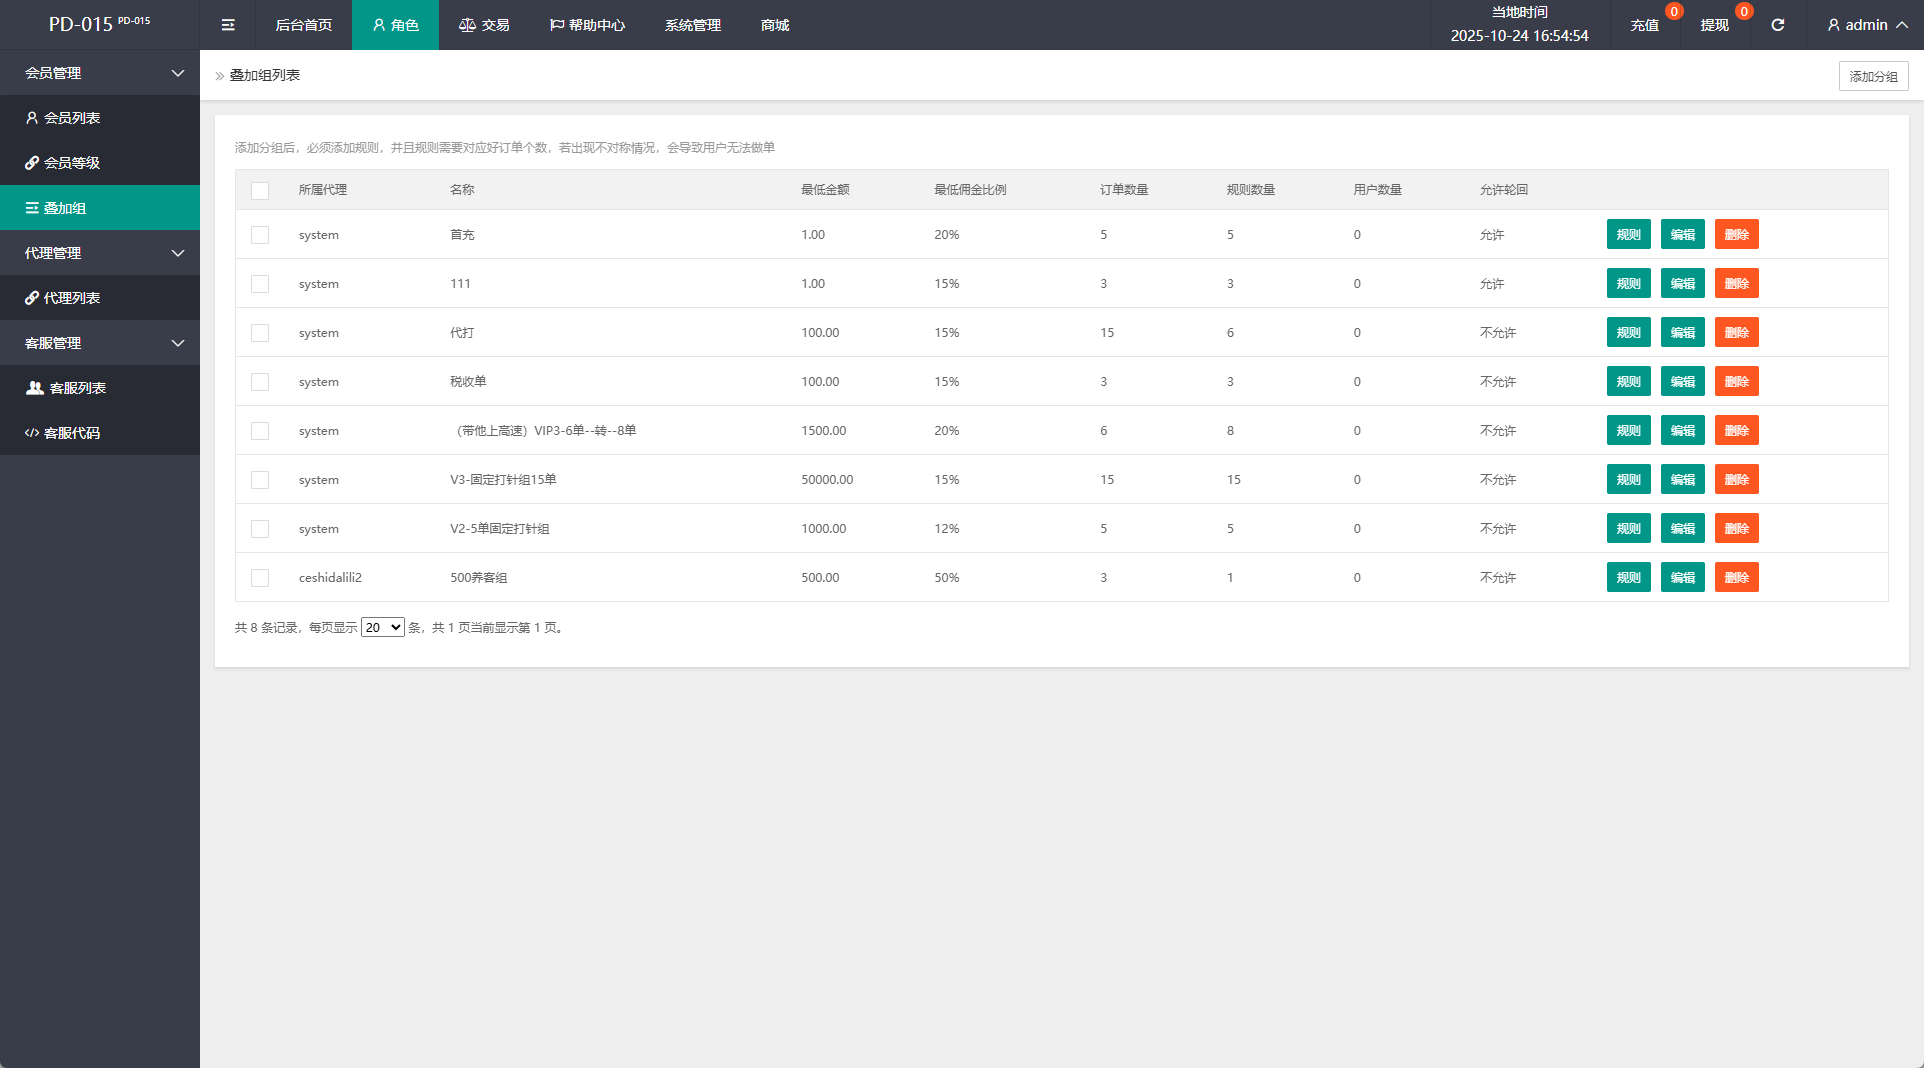Click the 充值 notification badge
The image size is (1924, 1068).
coord(1673,12)
